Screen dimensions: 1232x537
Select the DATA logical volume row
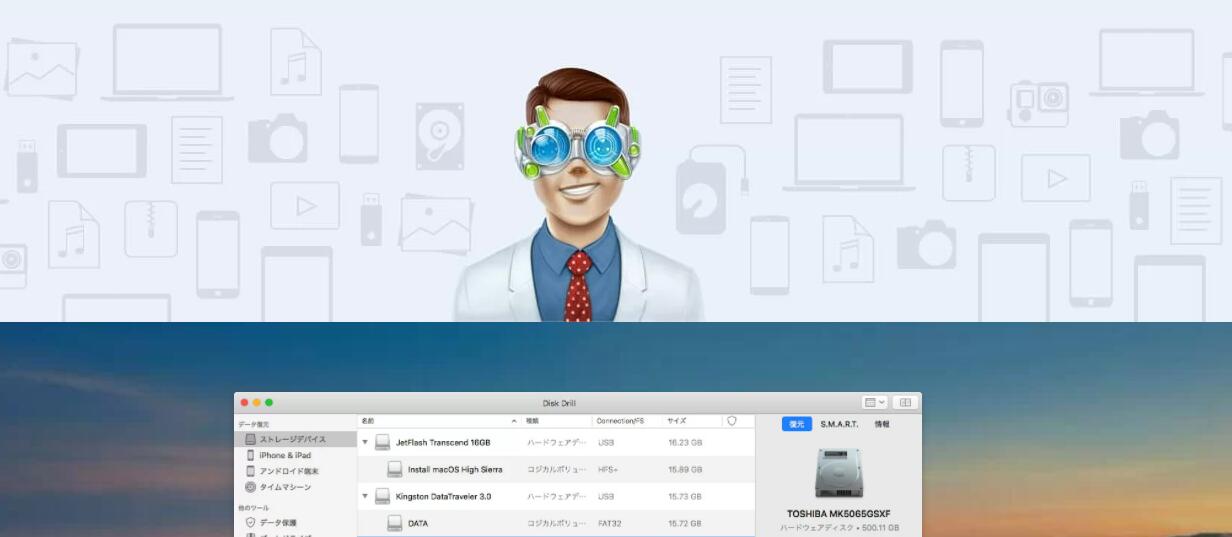click(417, 523)
